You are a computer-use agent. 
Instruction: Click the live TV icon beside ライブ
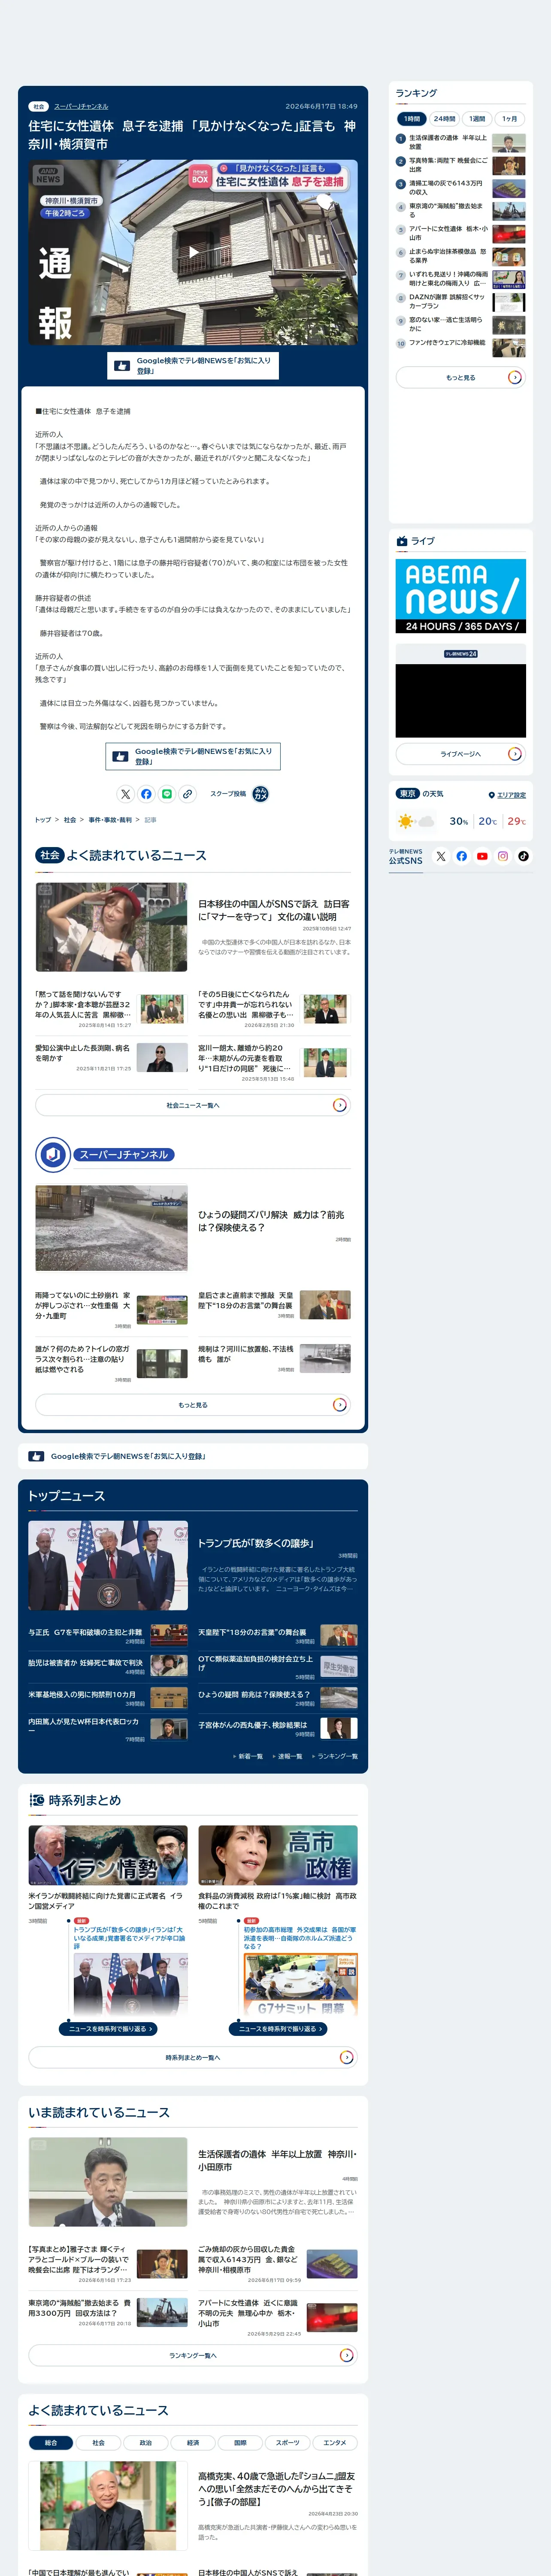pos(402,541)
